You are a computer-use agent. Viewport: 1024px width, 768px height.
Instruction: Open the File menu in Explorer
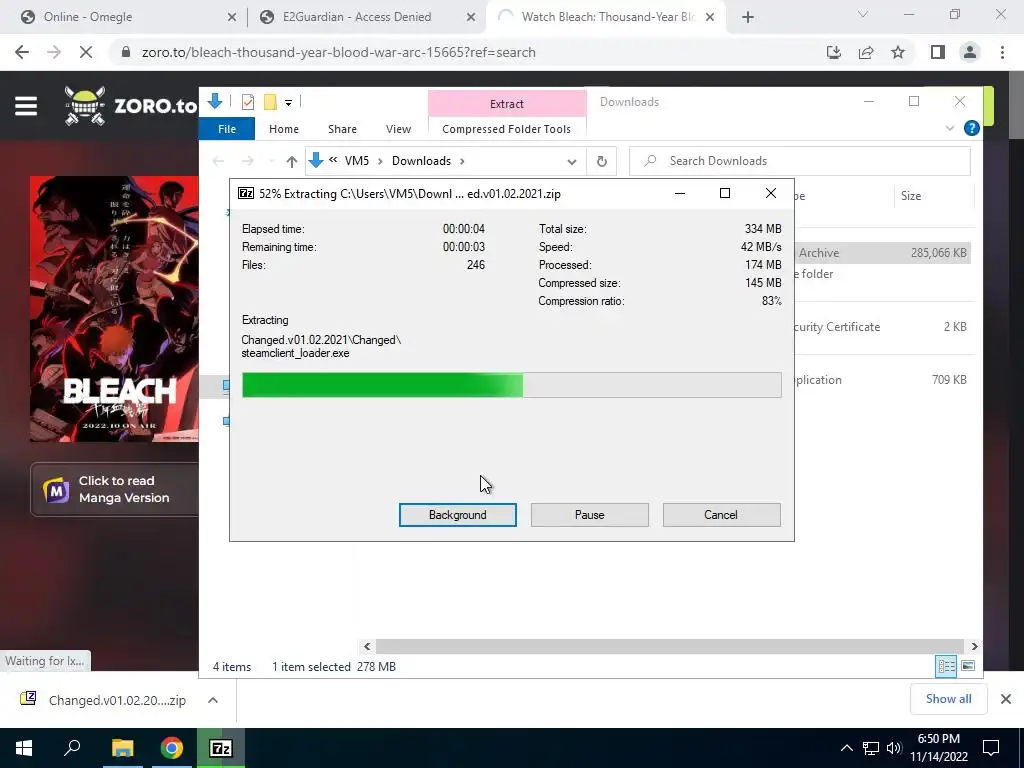click(227, 129)
